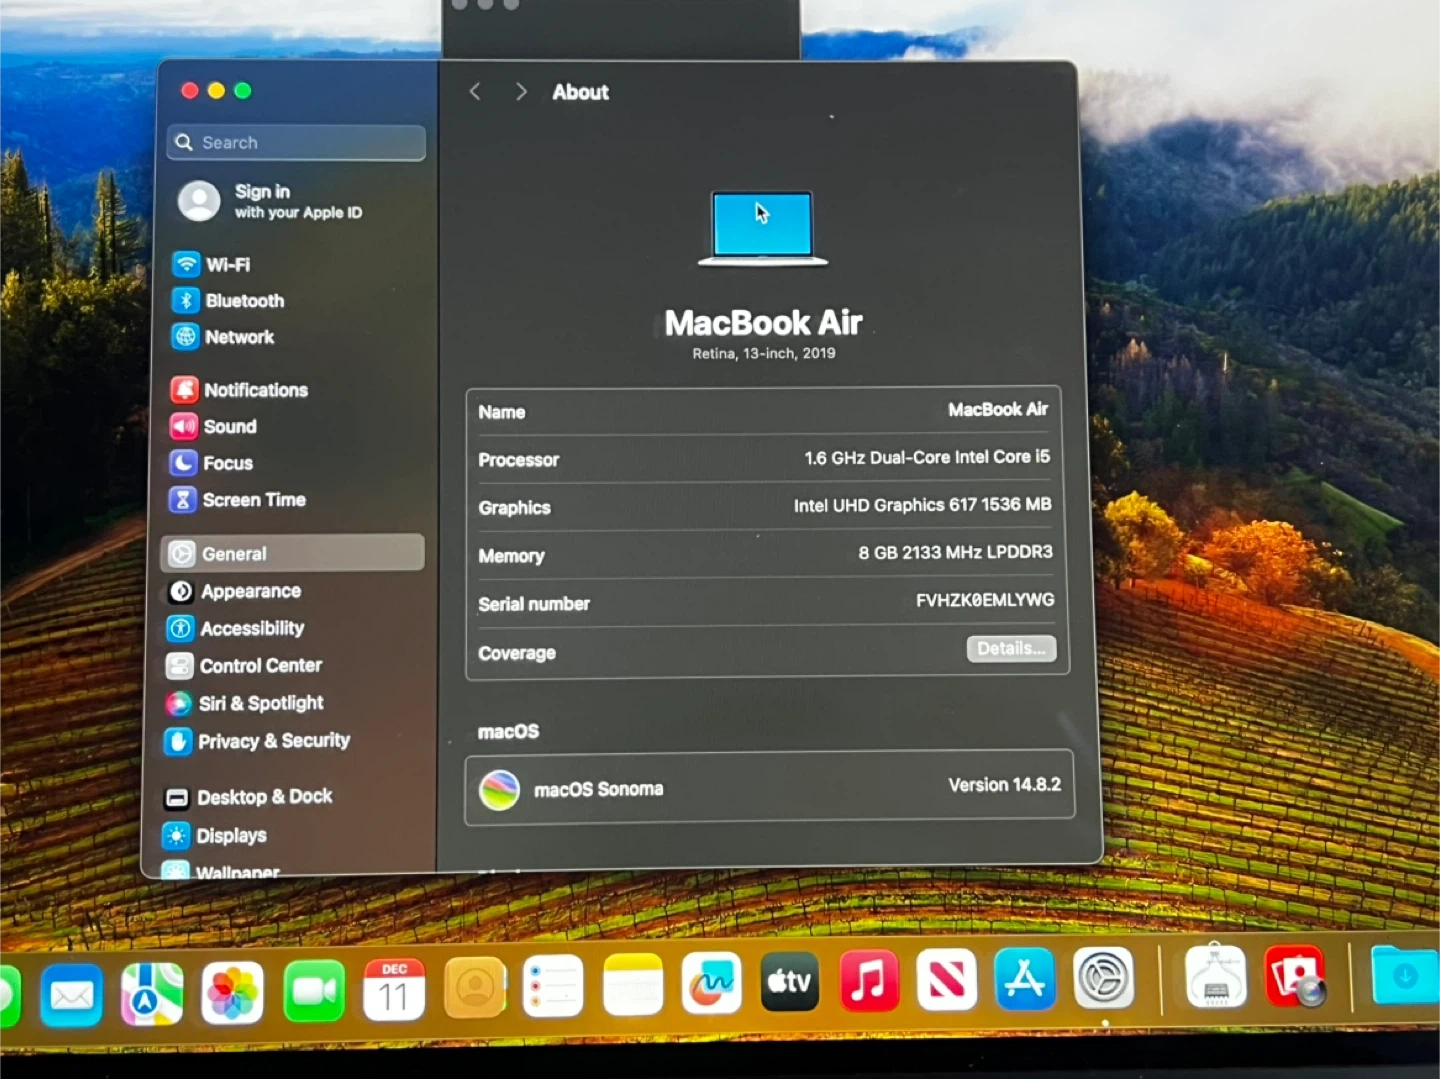The height and width of the screenshot is (1079, 1440).
Task: Navigate back with the left chevron
Action: 475,92
